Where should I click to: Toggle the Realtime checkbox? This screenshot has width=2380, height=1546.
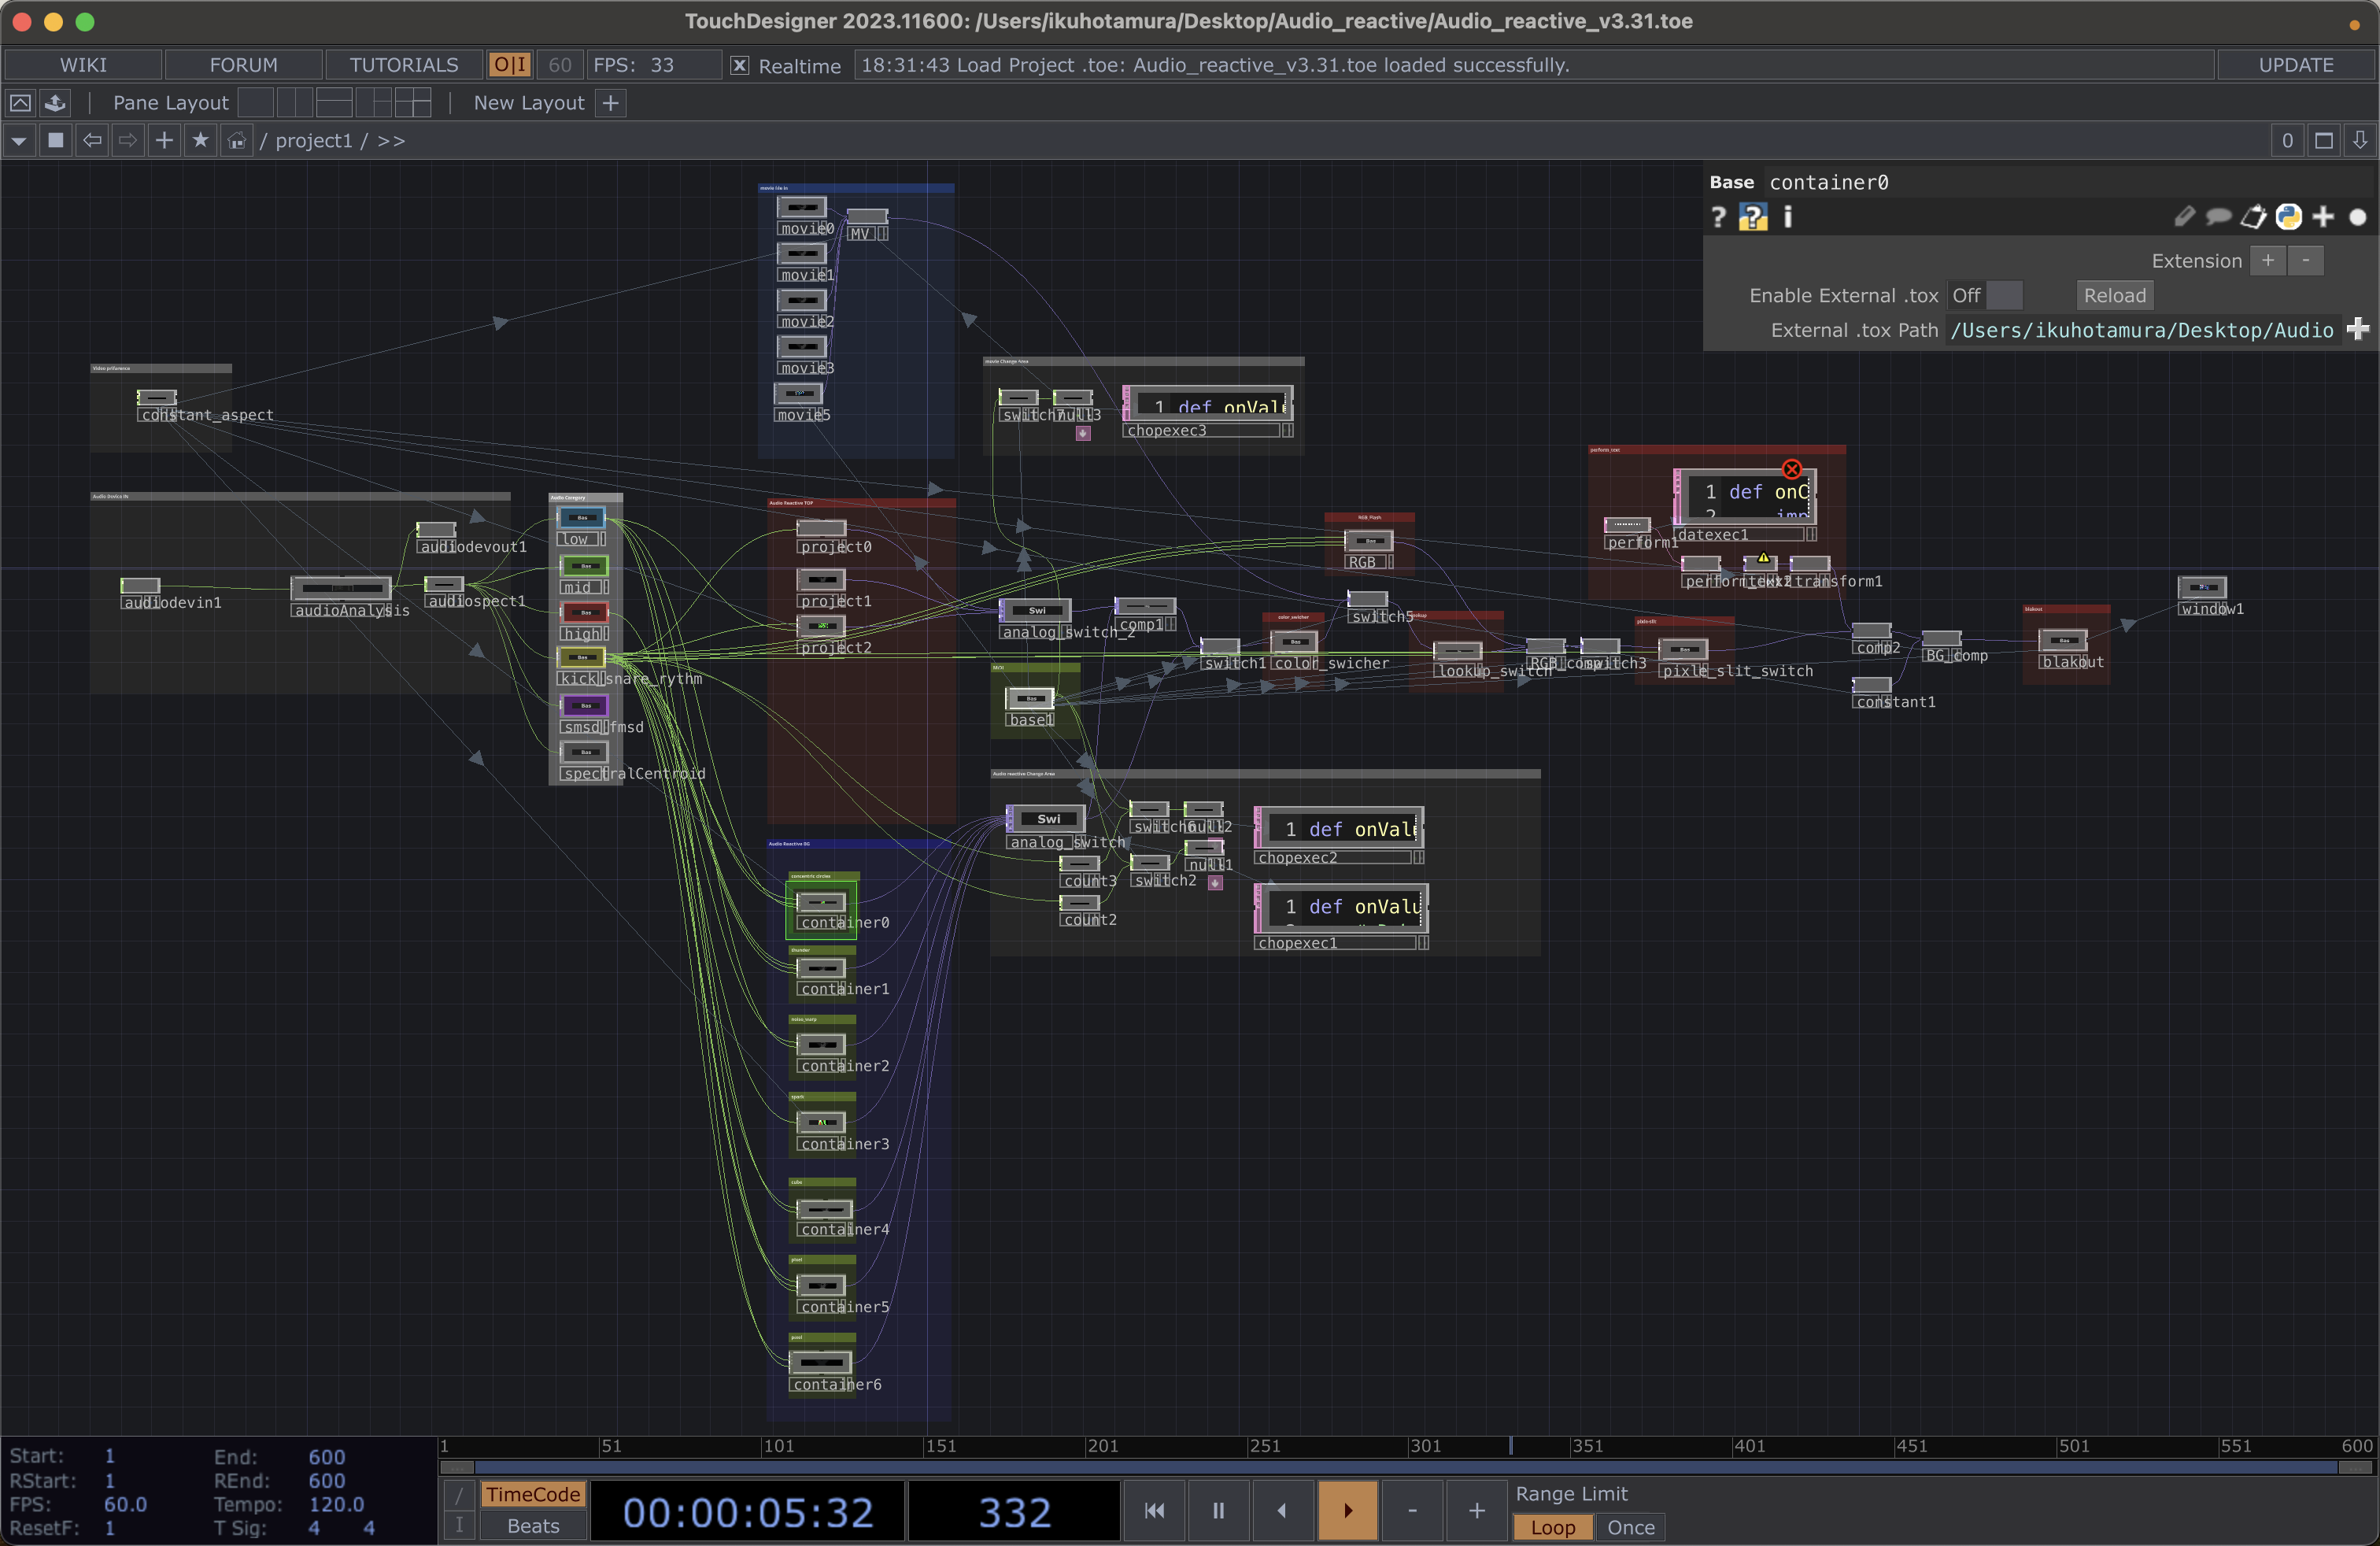(739, 65)
